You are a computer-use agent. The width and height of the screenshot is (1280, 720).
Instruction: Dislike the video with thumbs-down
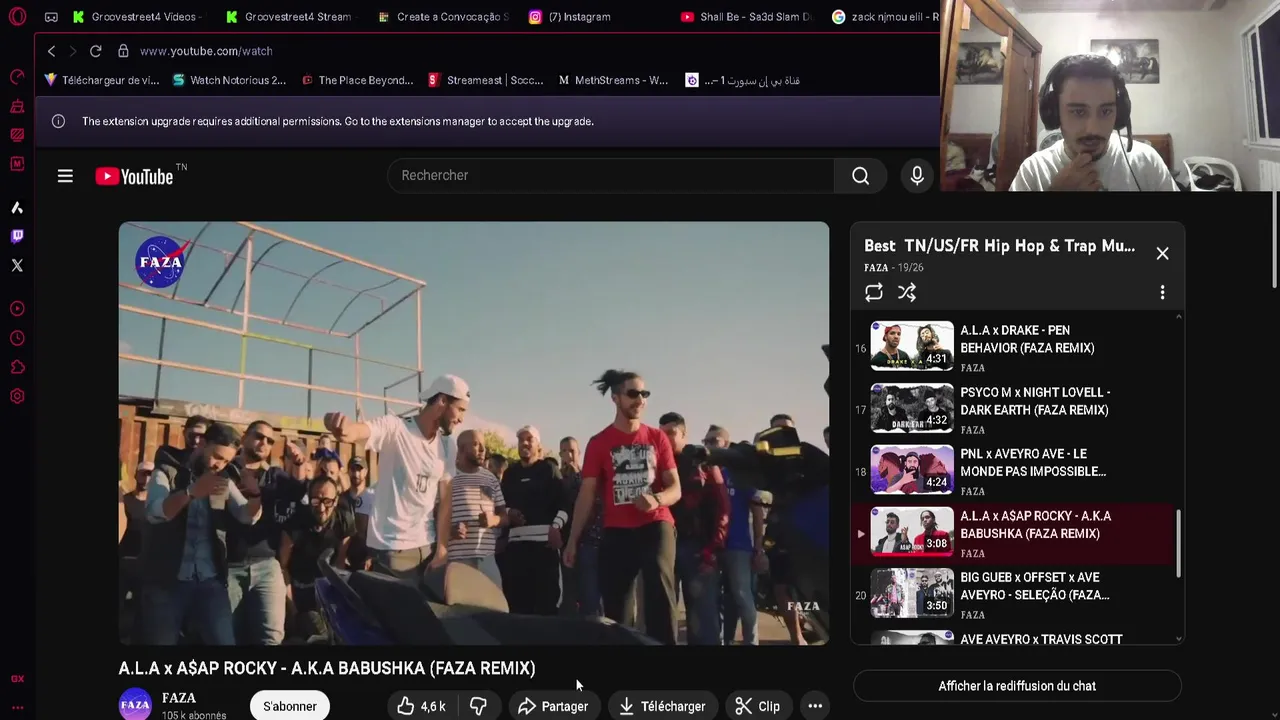pyautogui.click(x=478, y=706)
